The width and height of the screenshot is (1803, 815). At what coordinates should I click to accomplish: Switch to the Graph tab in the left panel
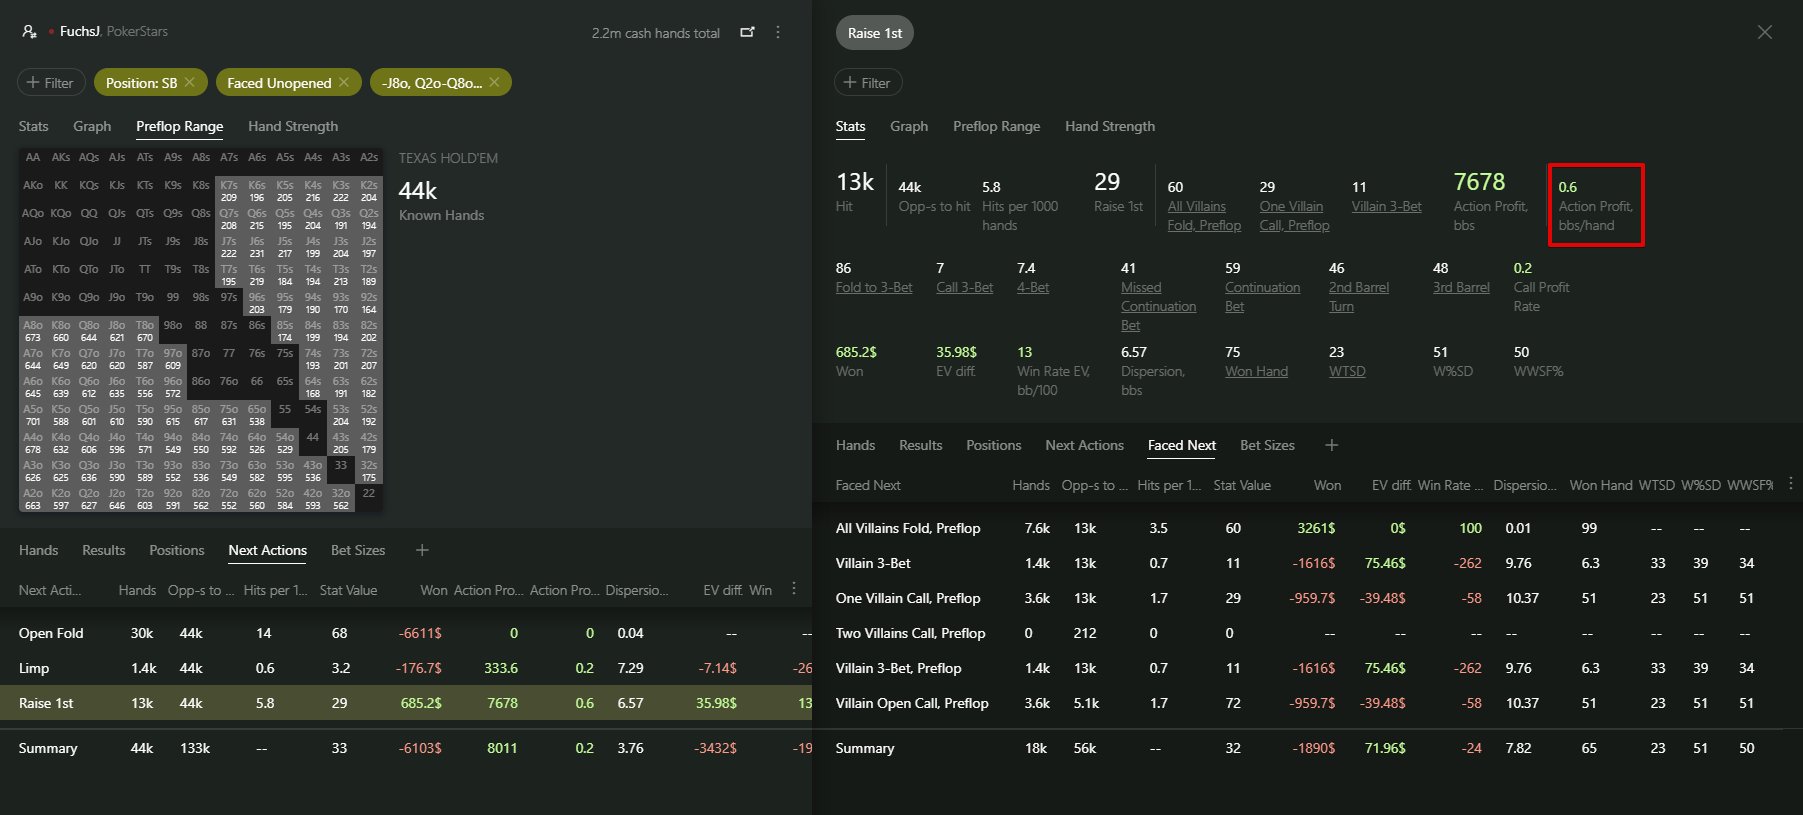coord(92,126)
